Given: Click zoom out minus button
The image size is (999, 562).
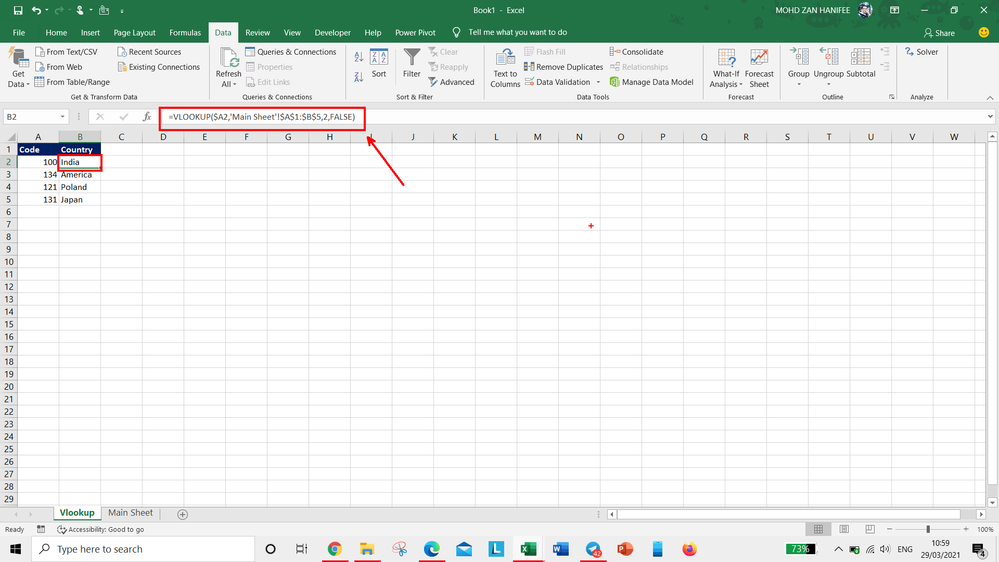Looking at the screenshot, I should click(x=889, y=530).
